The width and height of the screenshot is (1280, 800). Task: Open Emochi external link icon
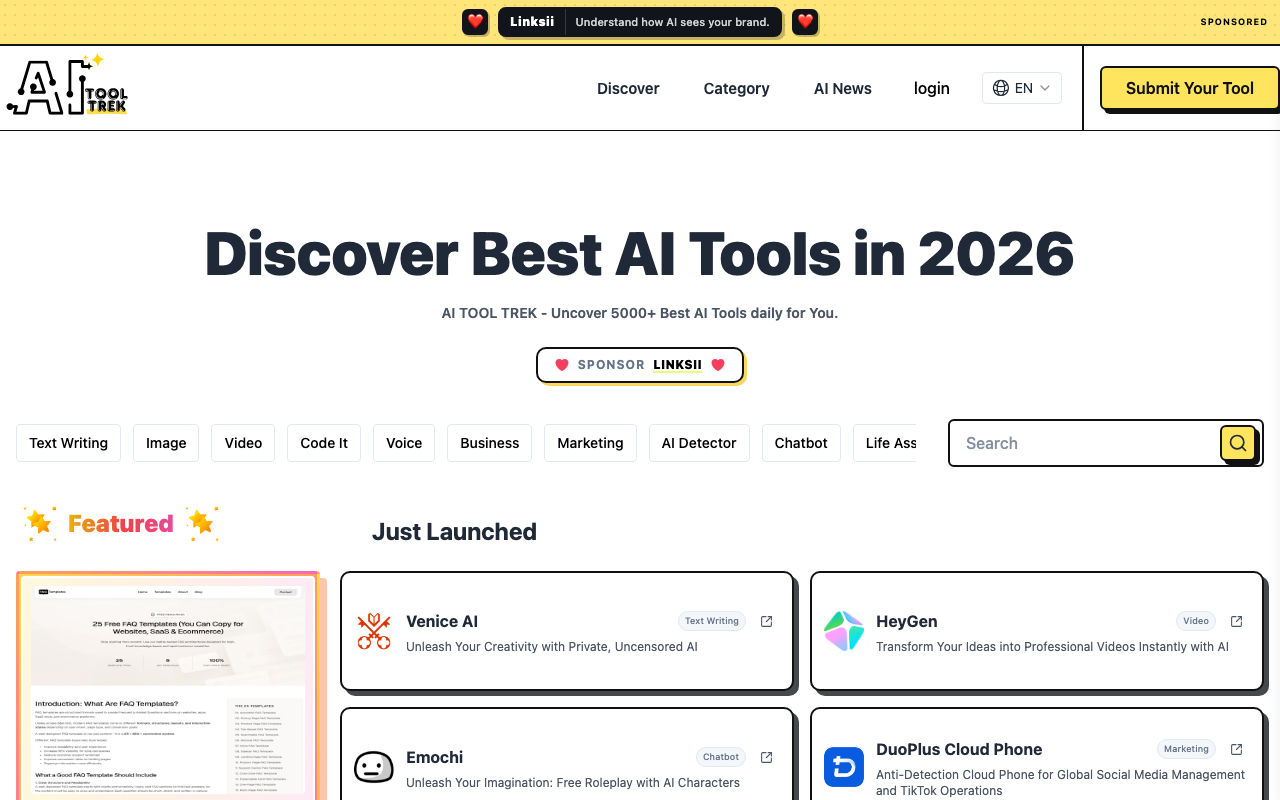pyautogui.click(x=767, y=757)
